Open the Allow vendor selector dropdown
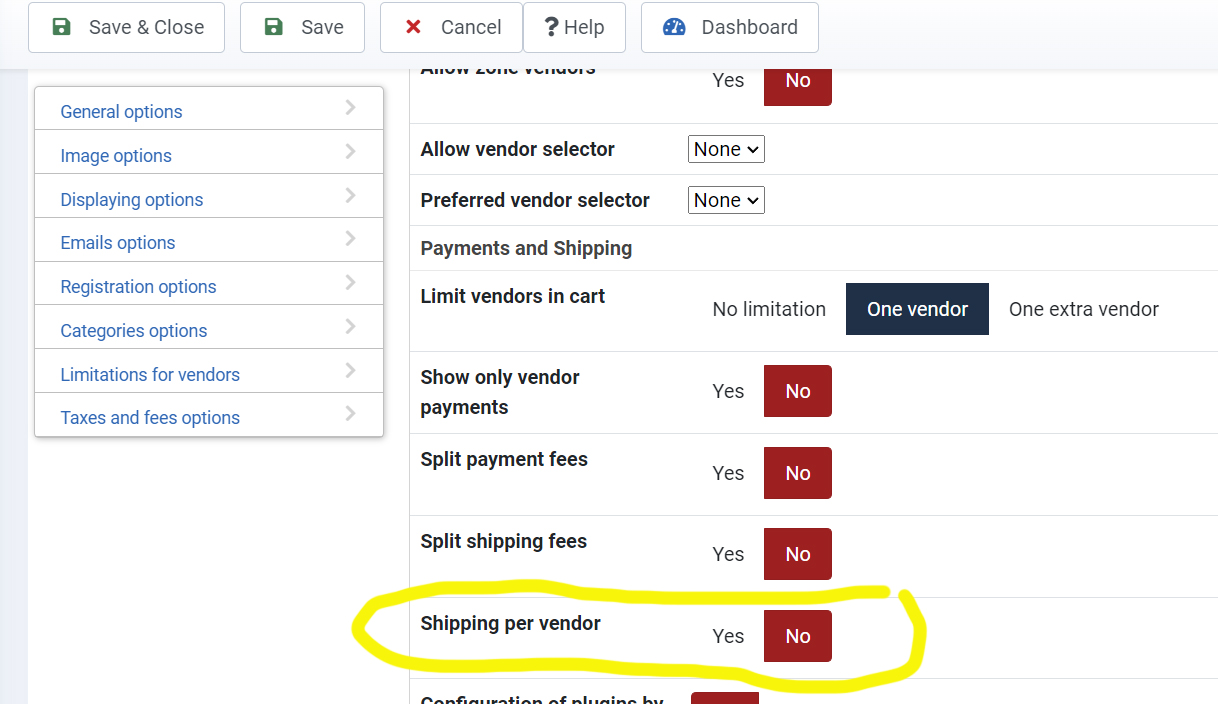Image resolution: width=1218 pixels, height=704 pixels. pyautogui.click(x=726, y=149)
